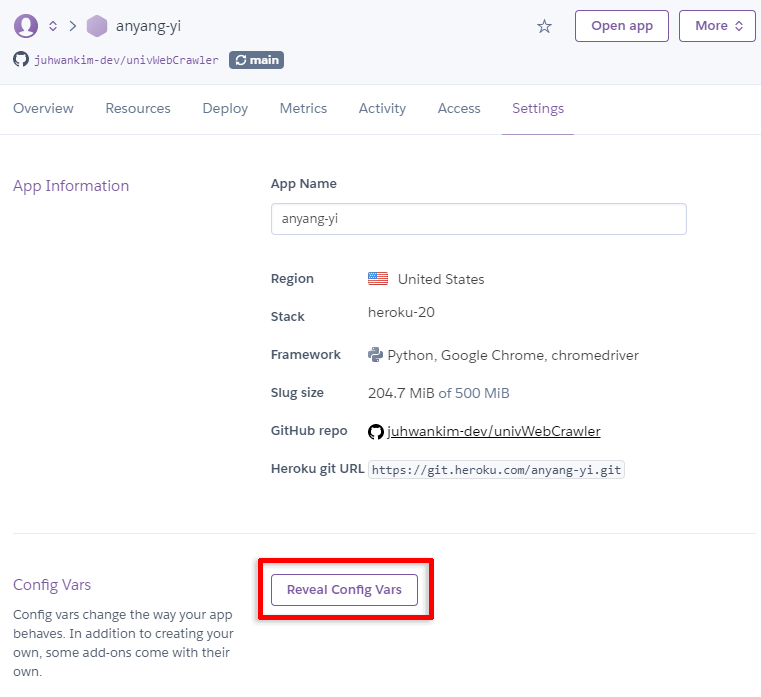The width and height of the screenshot is (761, 697).
Task: Click the GitHub icon beside repo link
Action: point(376,431)
